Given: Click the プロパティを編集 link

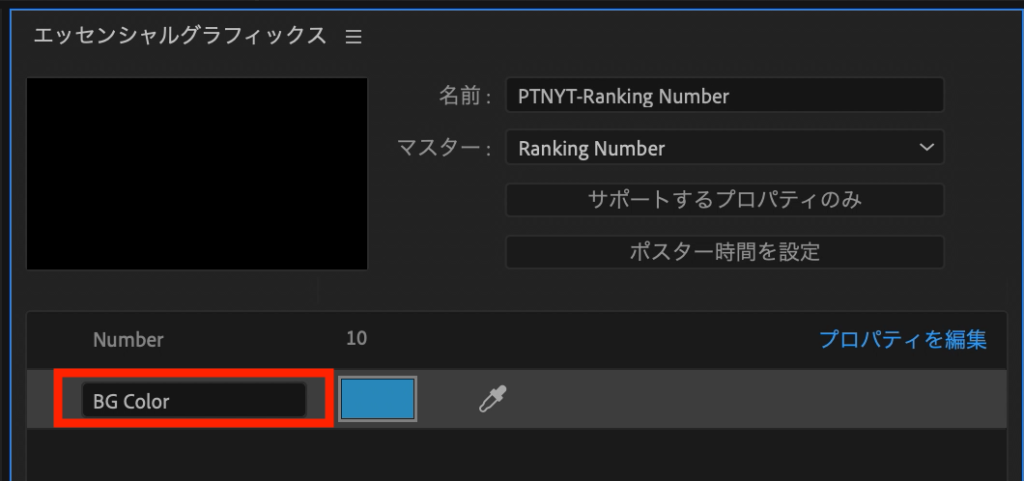Looking at the screenshot, I should pyautogui.click(x=903, y=339).
